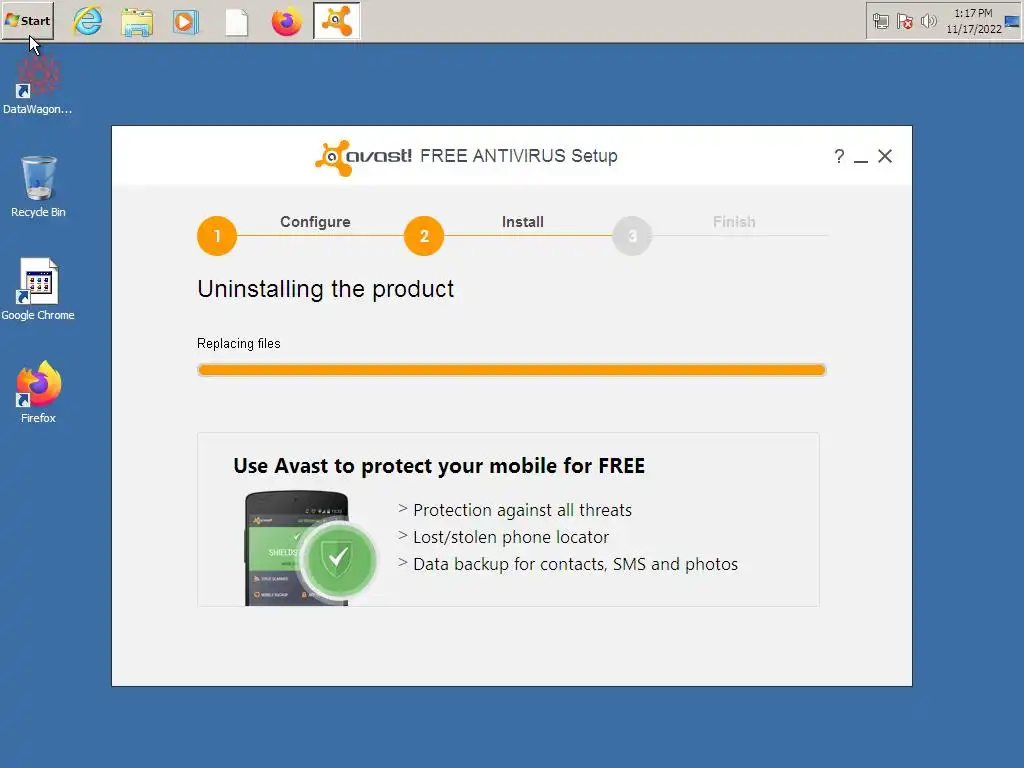Select the Avast setup taskbar button
1024x768 pixels.
click(x=336, y=21)
